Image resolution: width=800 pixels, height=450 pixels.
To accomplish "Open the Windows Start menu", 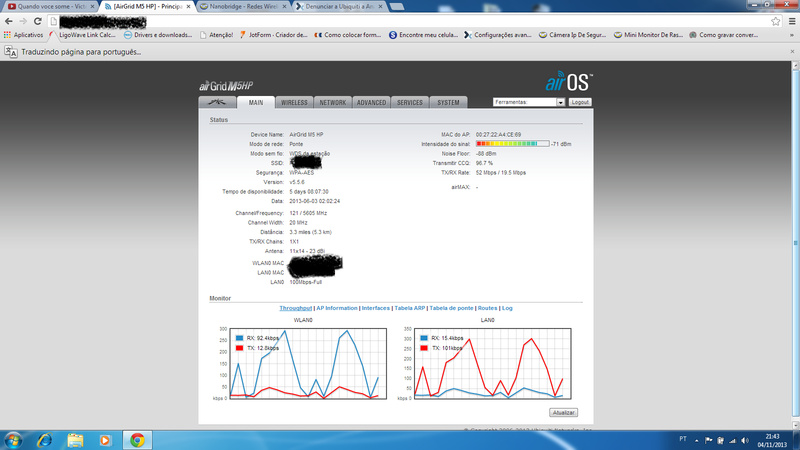I will 13,440.
